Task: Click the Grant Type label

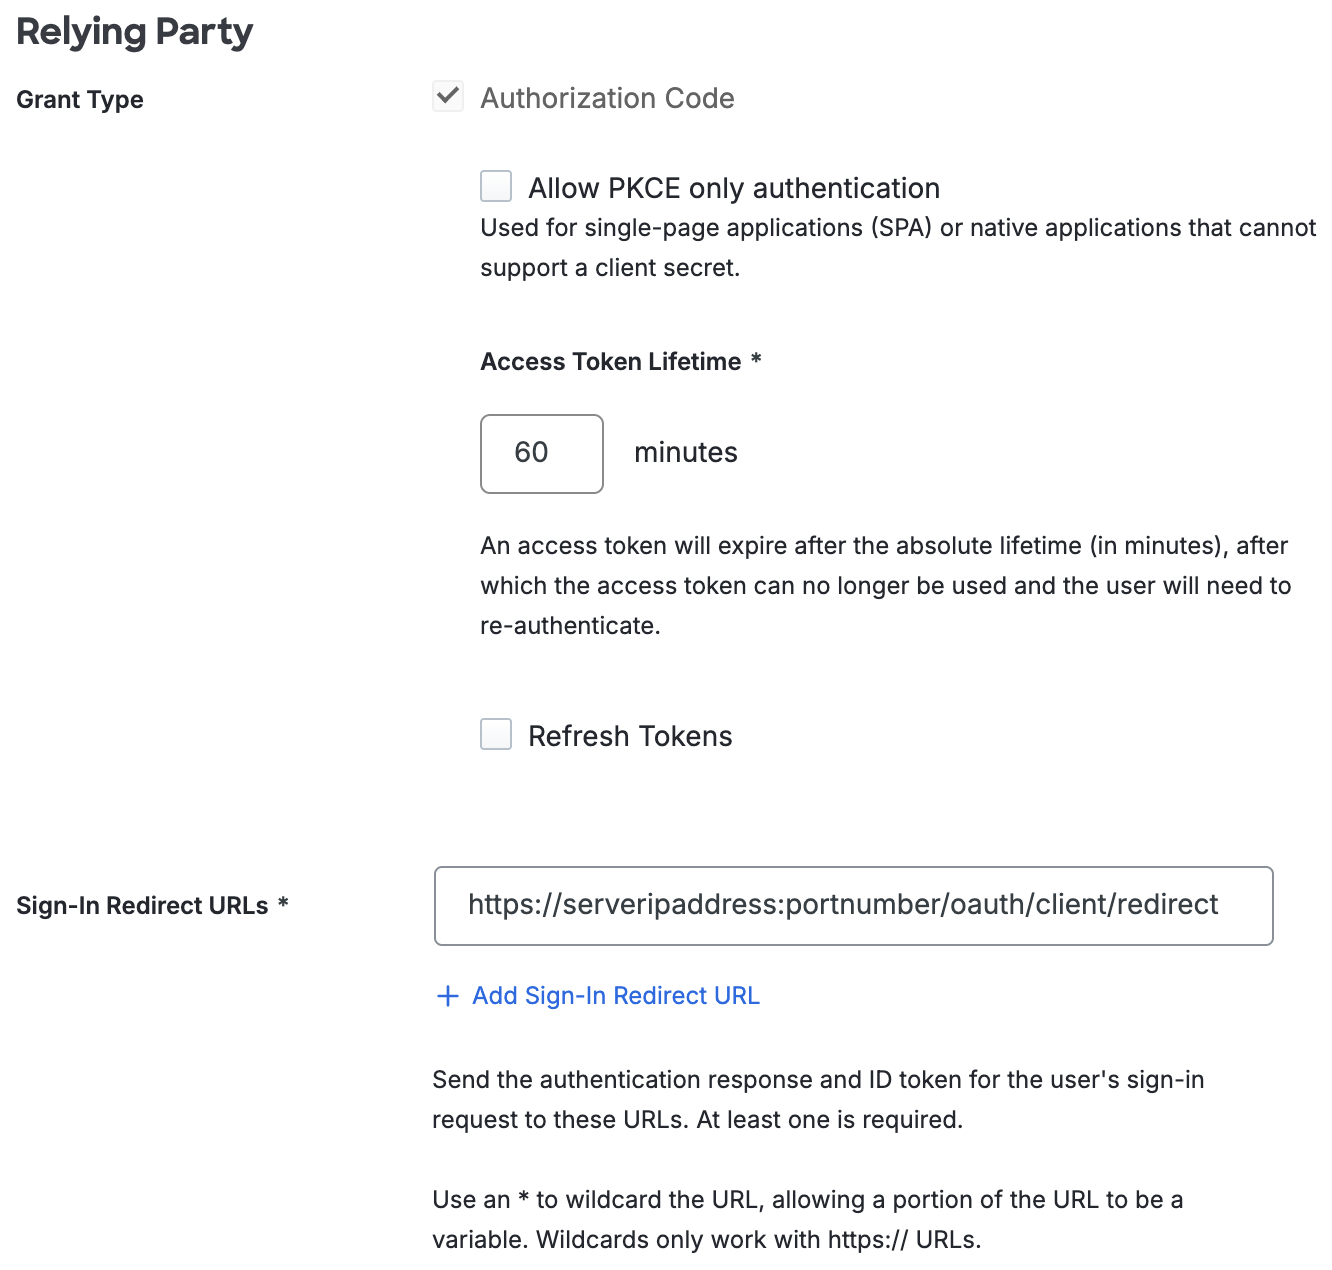Action: 79,99
